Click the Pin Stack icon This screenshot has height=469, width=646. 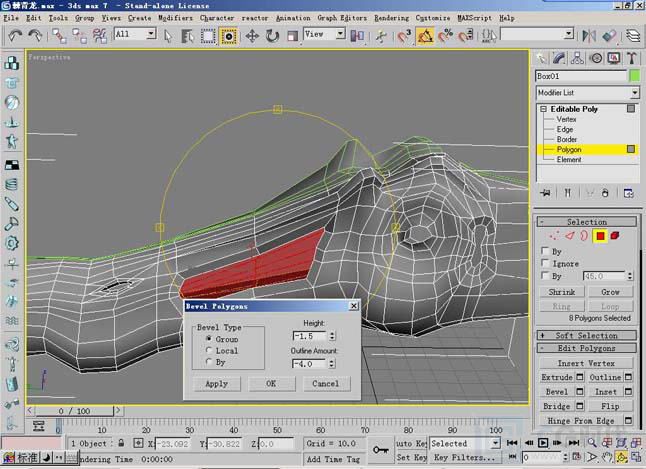546,193
